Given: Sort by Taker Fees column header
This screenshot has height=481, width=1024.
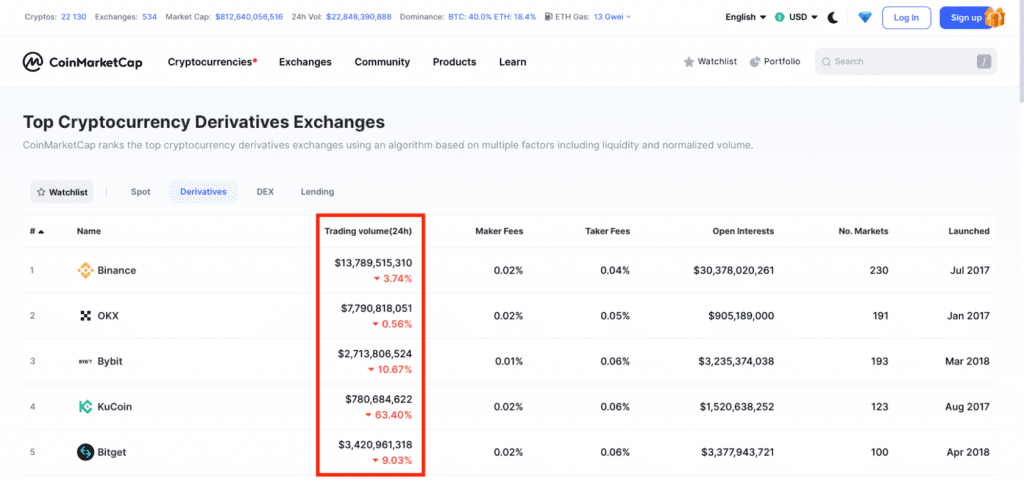Looking at the screenshot, I should 607,231.
